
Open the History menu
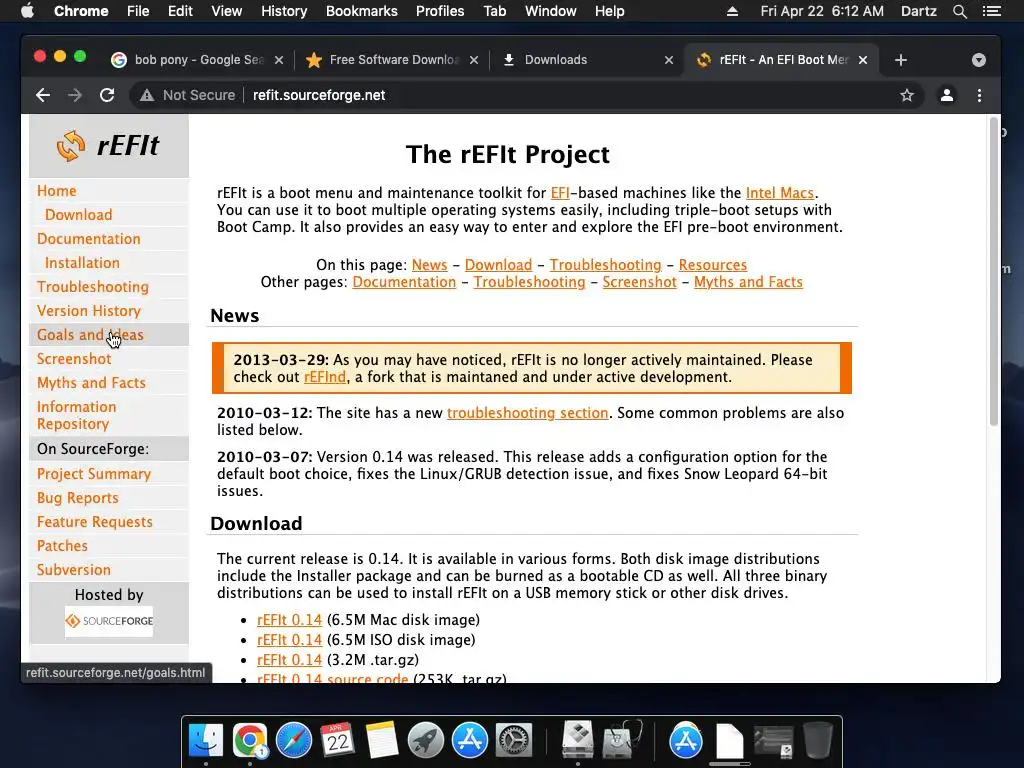tap(284, 11)
